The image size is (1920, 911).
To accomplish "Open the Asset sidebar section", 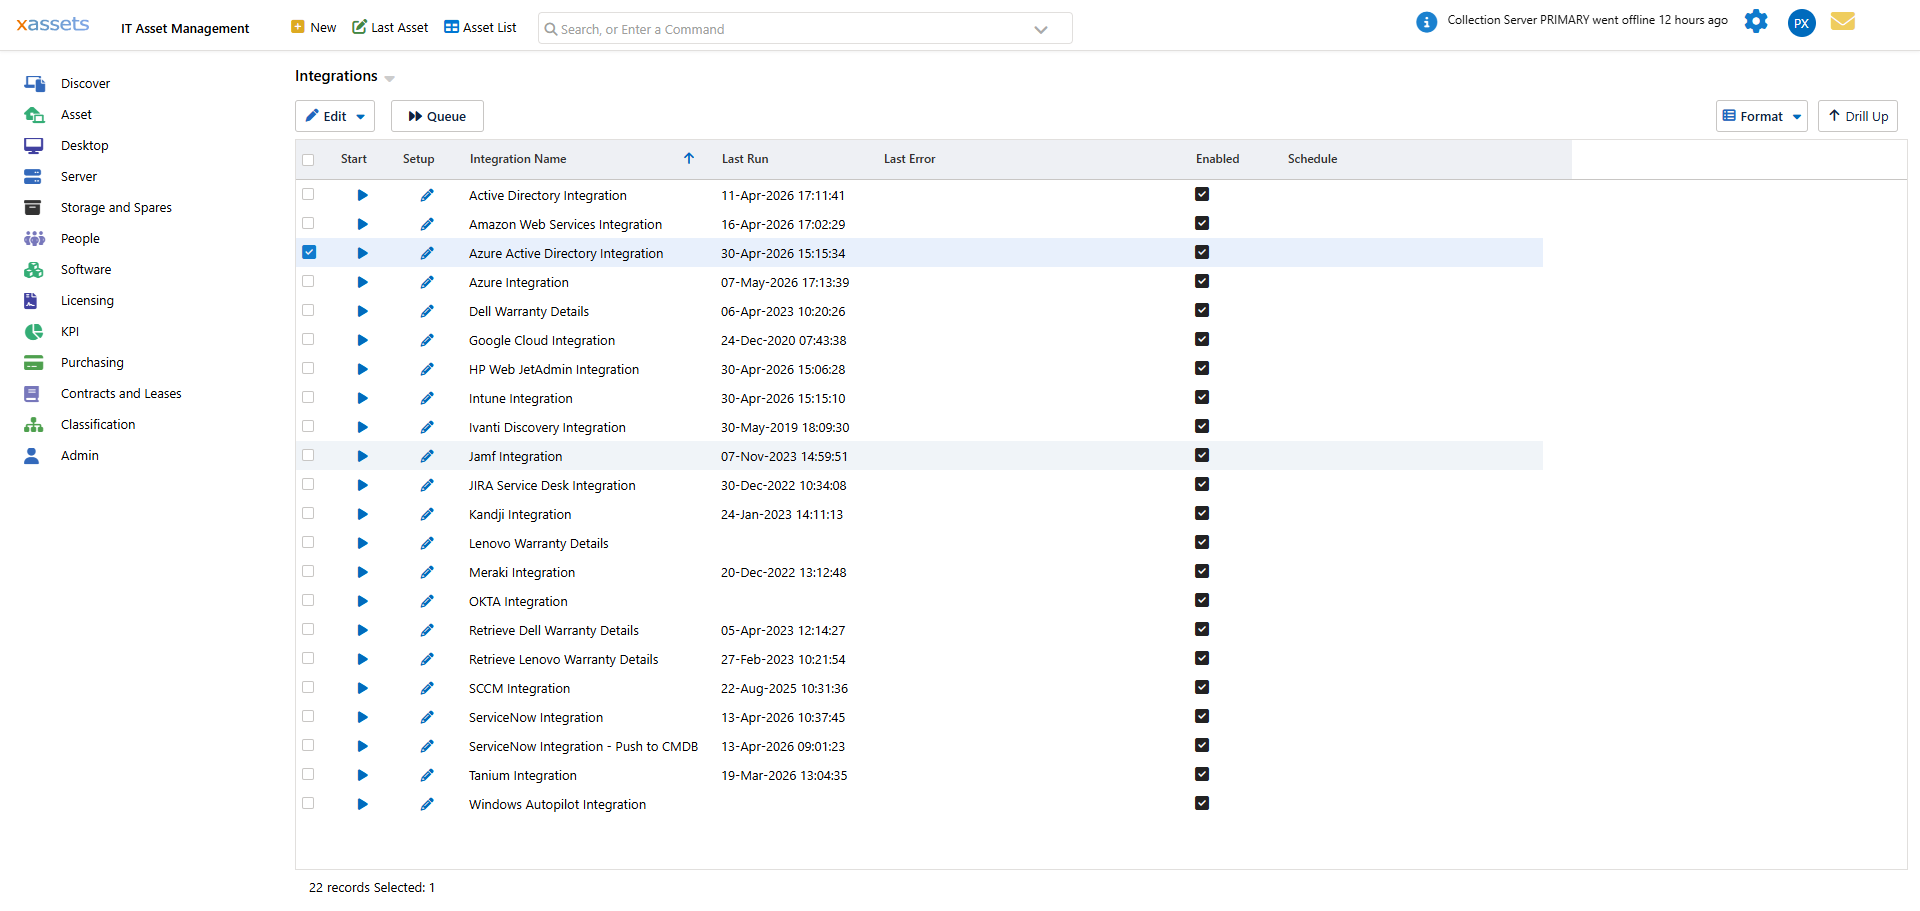I will pyautogui.click(x=76, y=115).
